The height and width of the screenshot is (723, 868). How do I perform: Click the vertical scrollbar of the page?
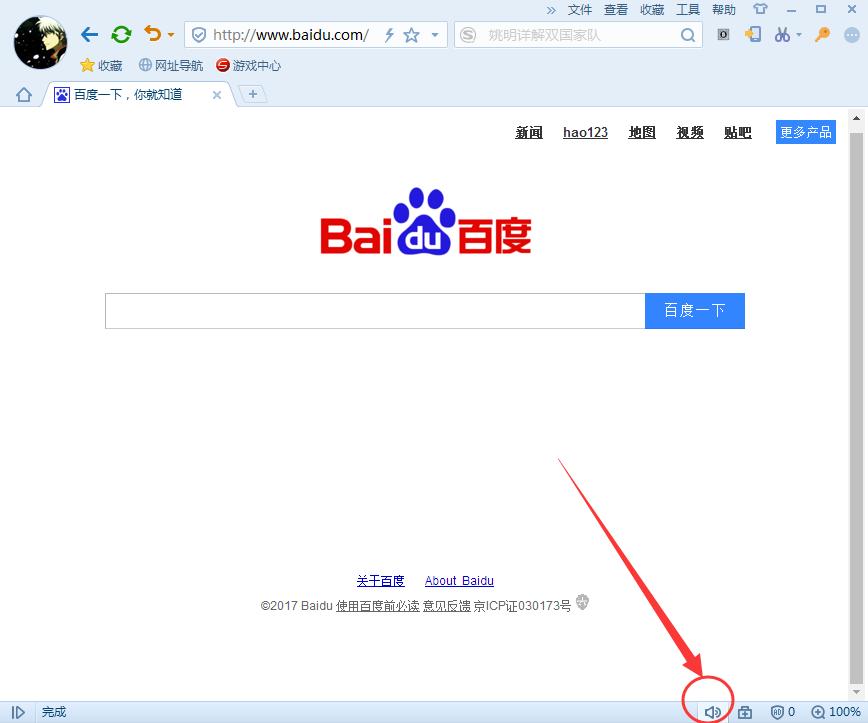point(856,400)
